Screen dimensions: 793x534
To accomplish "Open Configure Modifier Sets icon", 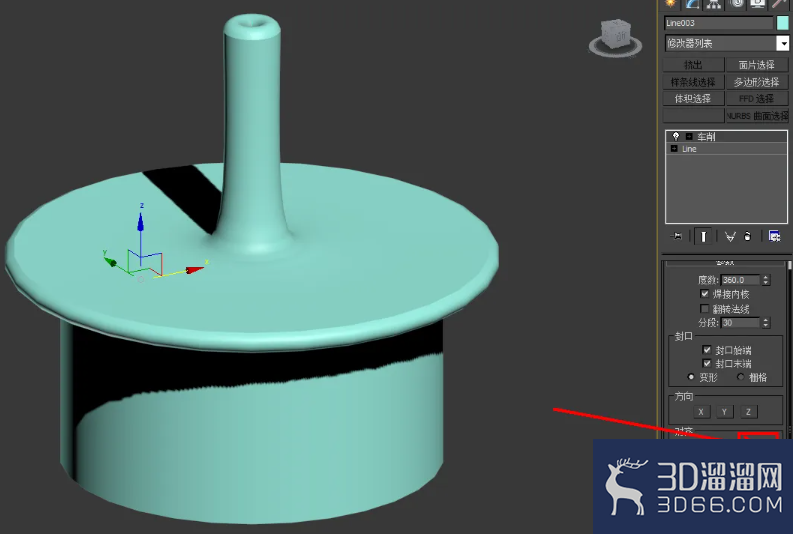I will 774,236.
